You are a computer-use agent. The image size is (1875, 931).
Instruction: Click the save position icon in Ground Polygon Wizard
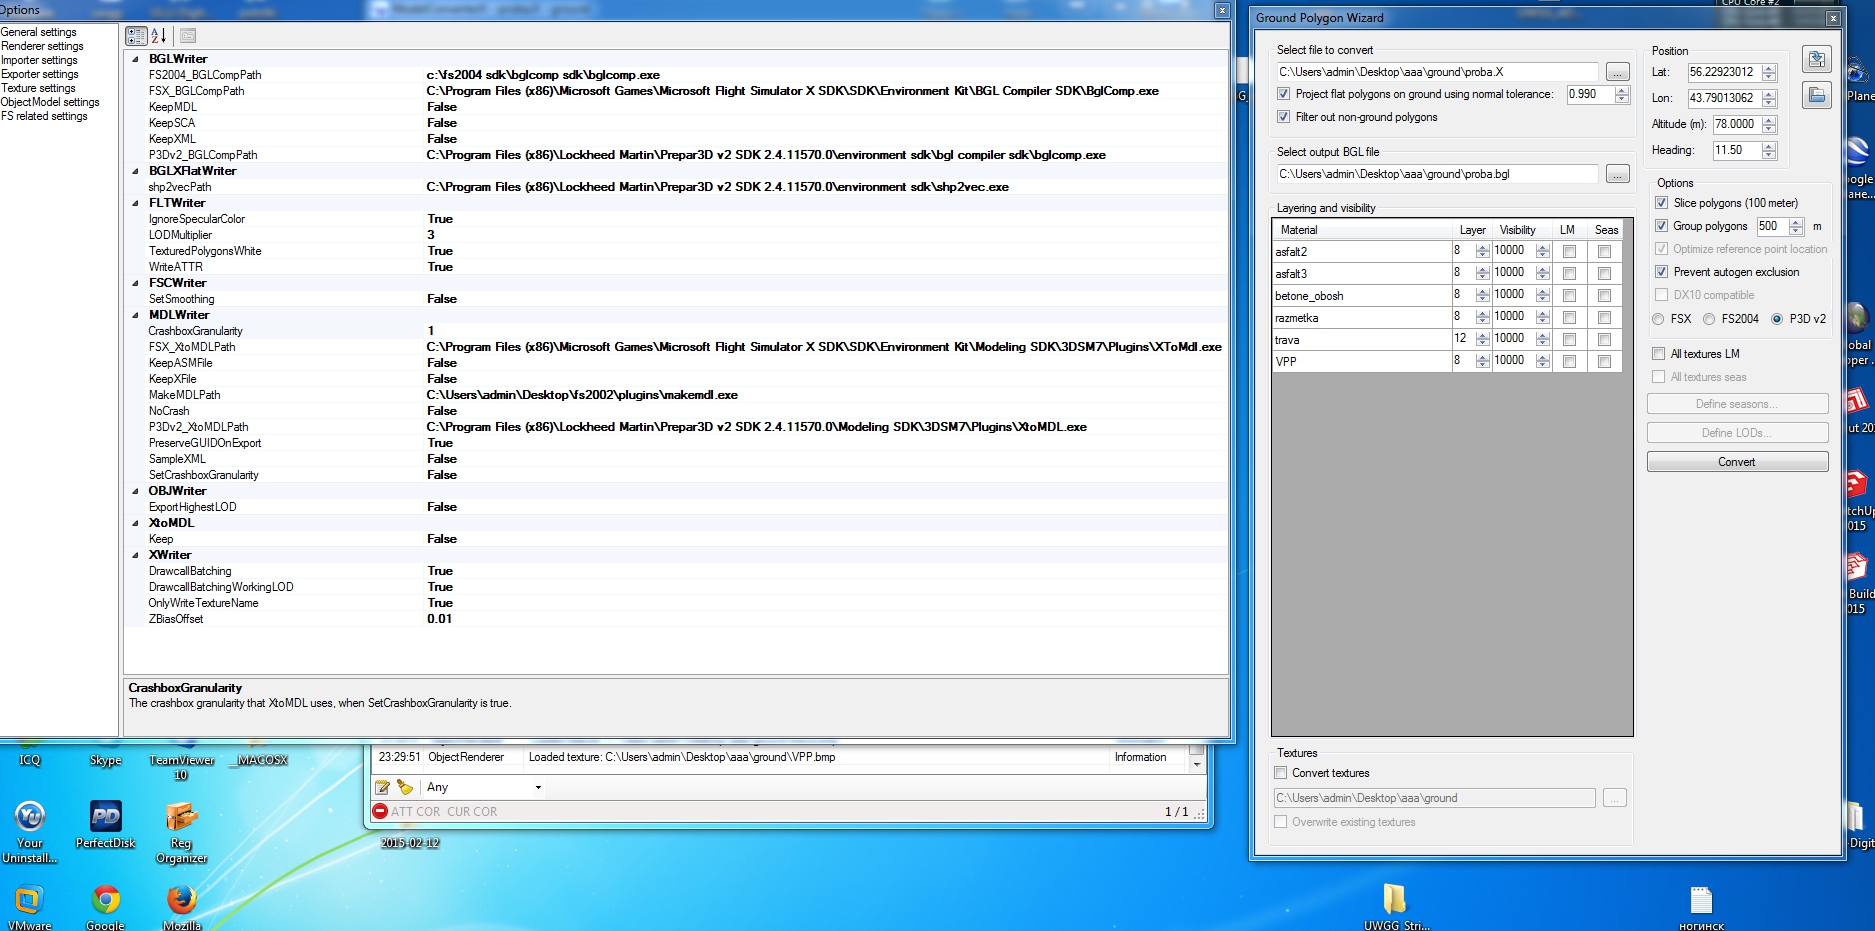point(1816,60)
